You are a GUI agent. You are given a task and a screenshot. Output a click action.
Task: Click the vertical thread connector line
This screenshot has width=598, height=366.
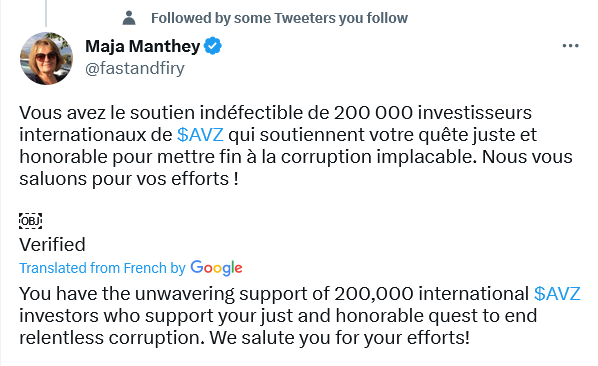(x=46, y=13)
